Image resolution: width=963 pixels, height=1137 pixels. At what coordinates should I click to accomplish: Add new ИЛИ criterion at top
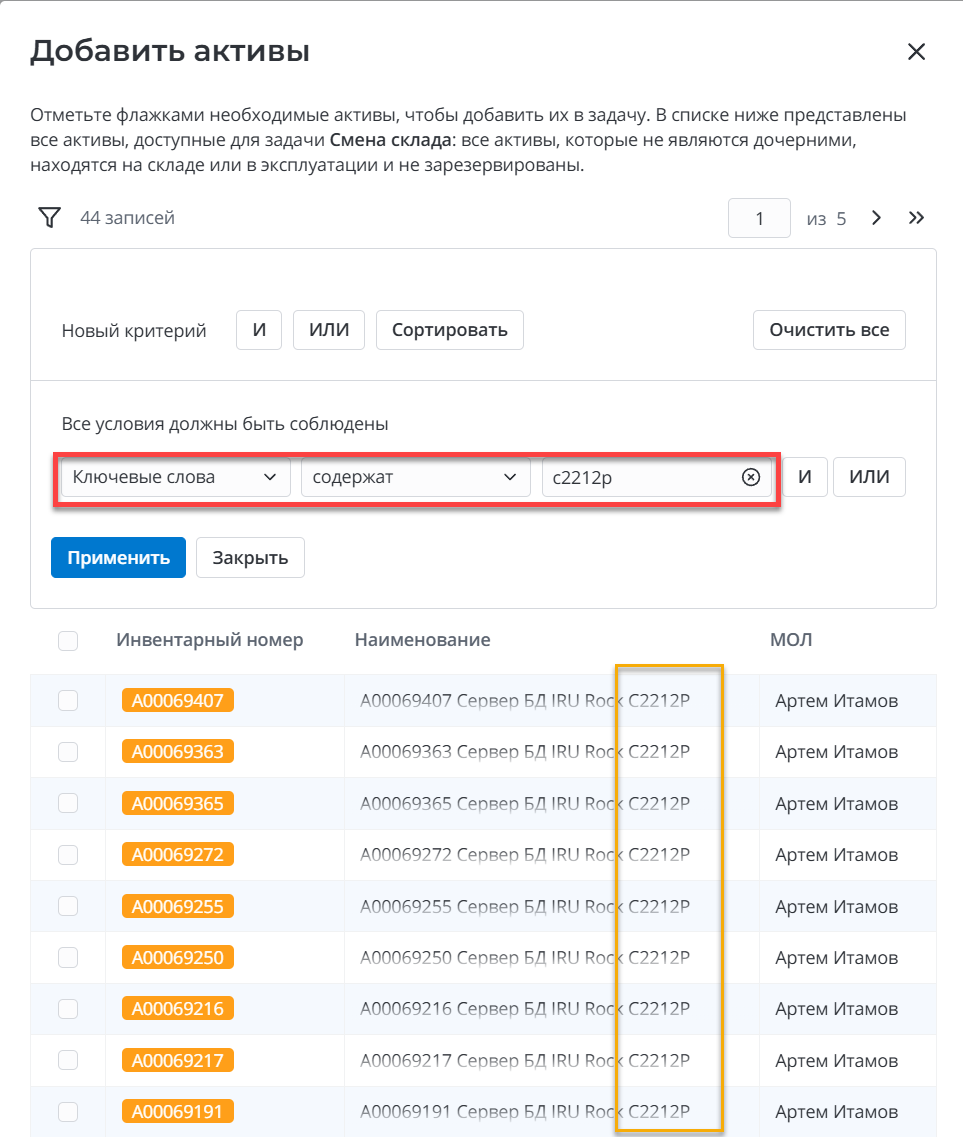tap(328, 330)
